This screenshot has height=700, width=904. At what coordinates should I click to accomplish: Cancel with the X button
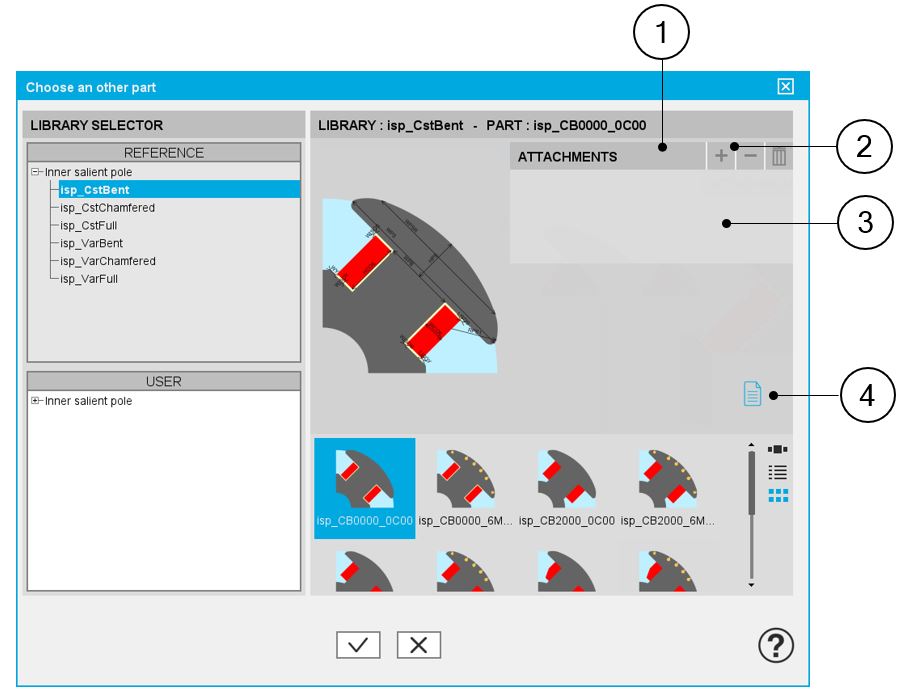click(x=418, y=645)
